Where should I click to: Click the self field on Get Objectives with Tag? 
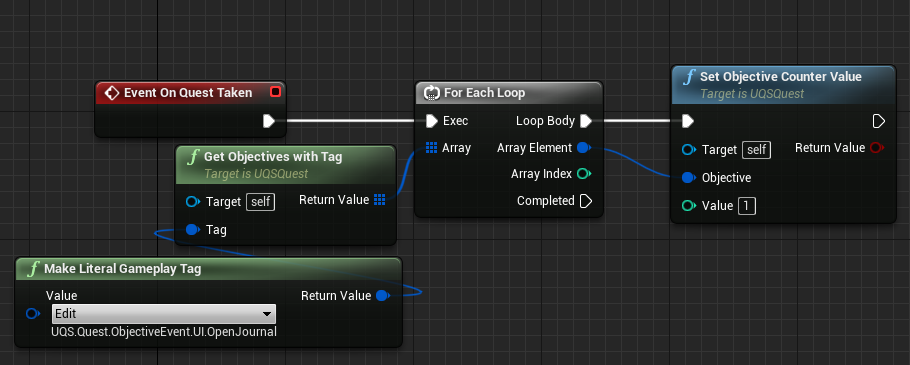(260, 202)
